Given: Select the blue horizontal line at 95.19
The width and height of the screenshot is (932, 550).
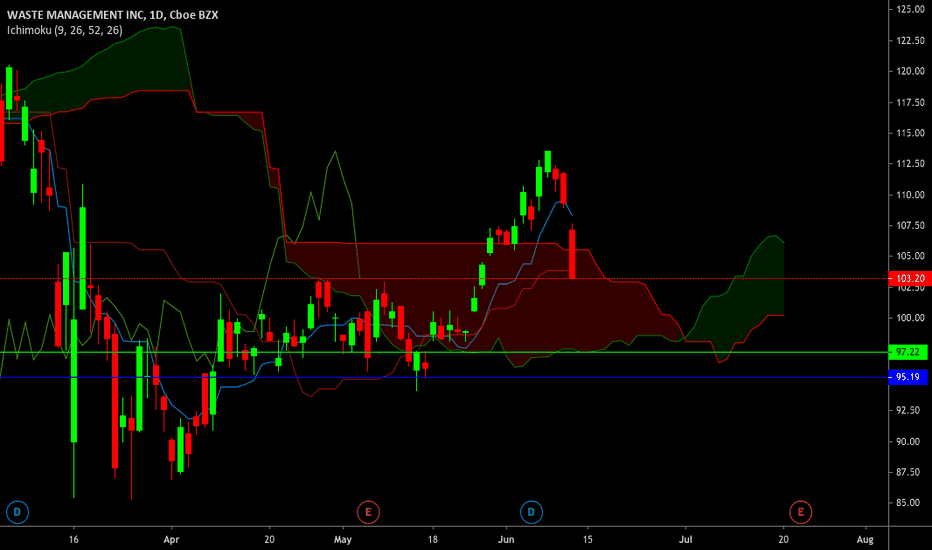Looking at the screenshot, I should [444, 377].
